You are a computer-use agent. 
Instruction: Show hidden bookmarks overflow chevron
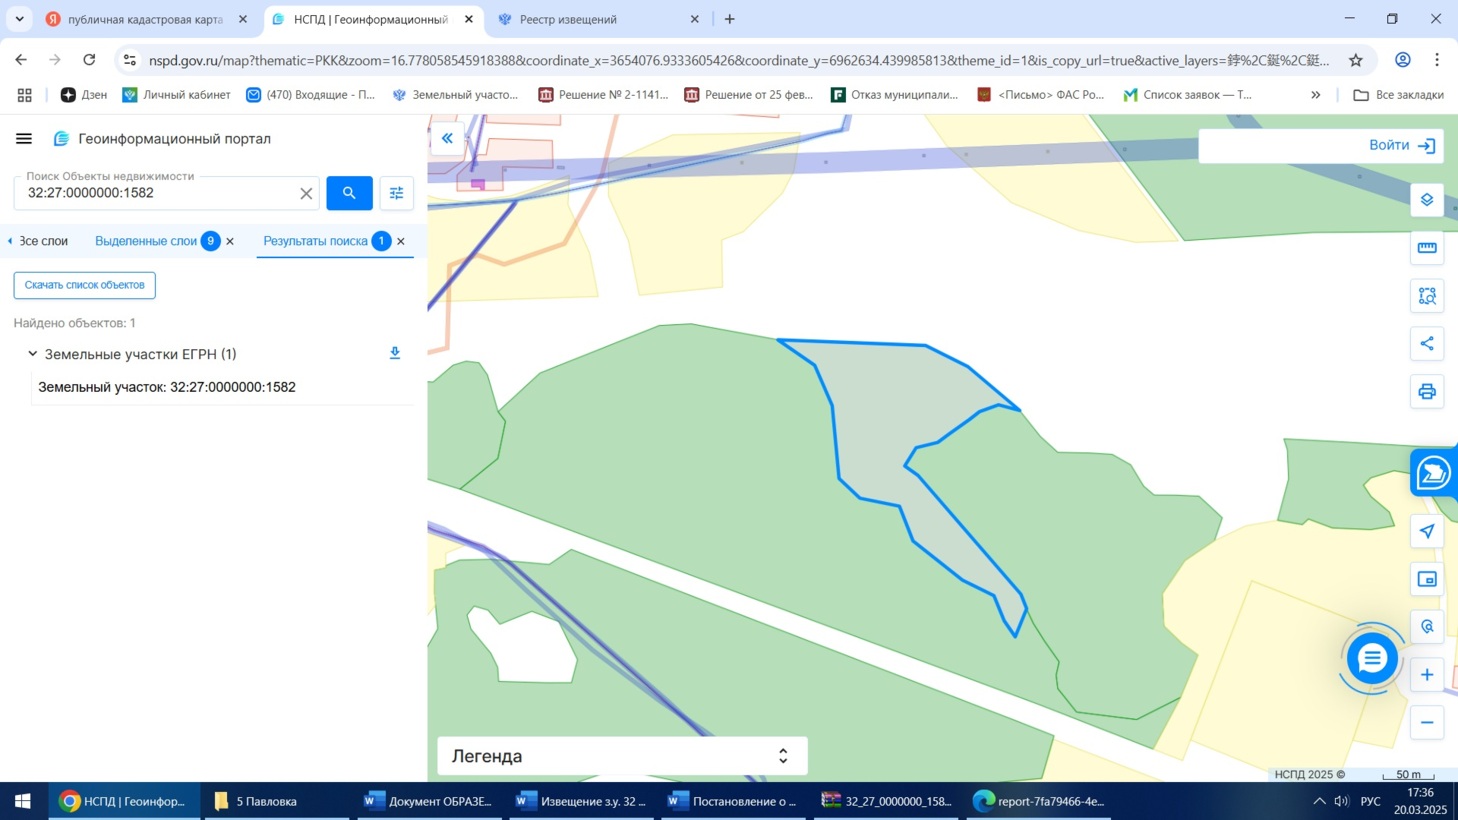coord(1315,95)
